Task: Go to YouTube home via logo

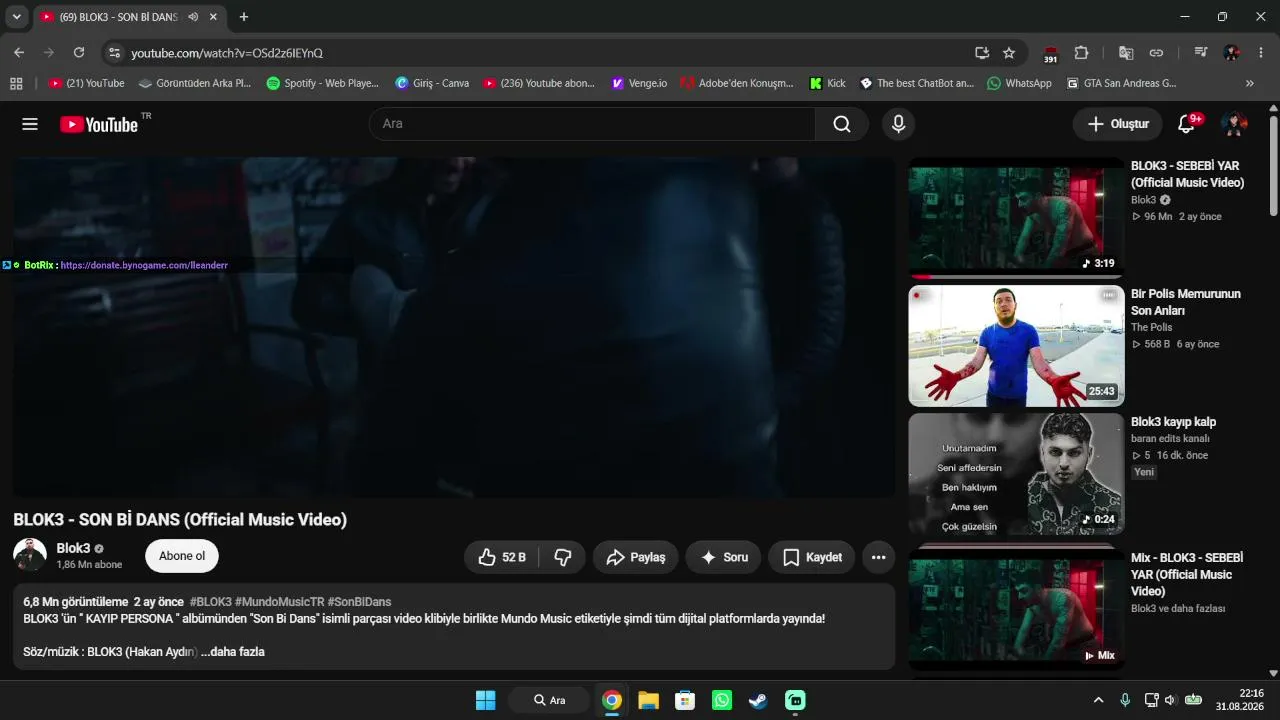Action: tap(98, 124)
